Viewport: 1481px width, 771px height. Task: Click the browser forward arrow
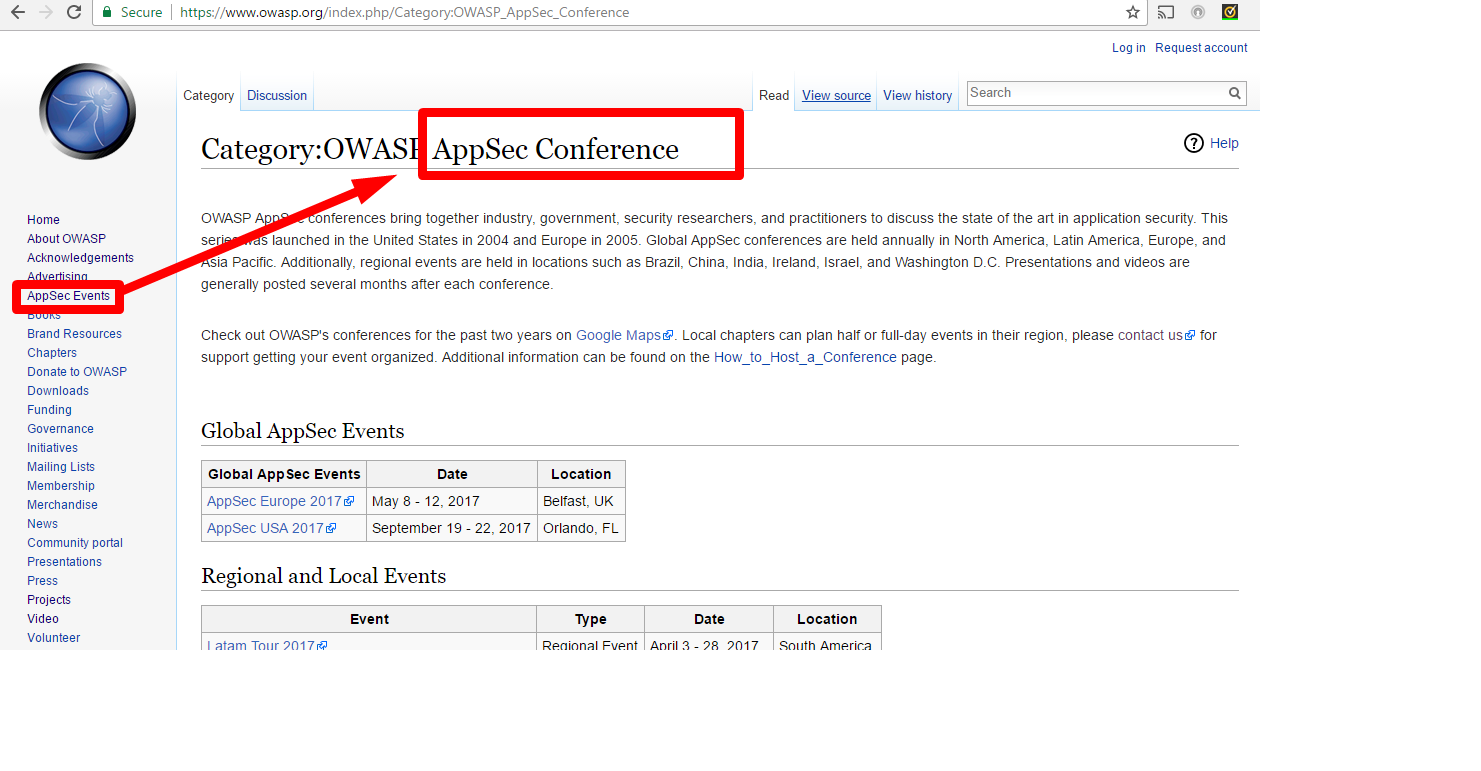pyautogui.click(x=45, y=12)
